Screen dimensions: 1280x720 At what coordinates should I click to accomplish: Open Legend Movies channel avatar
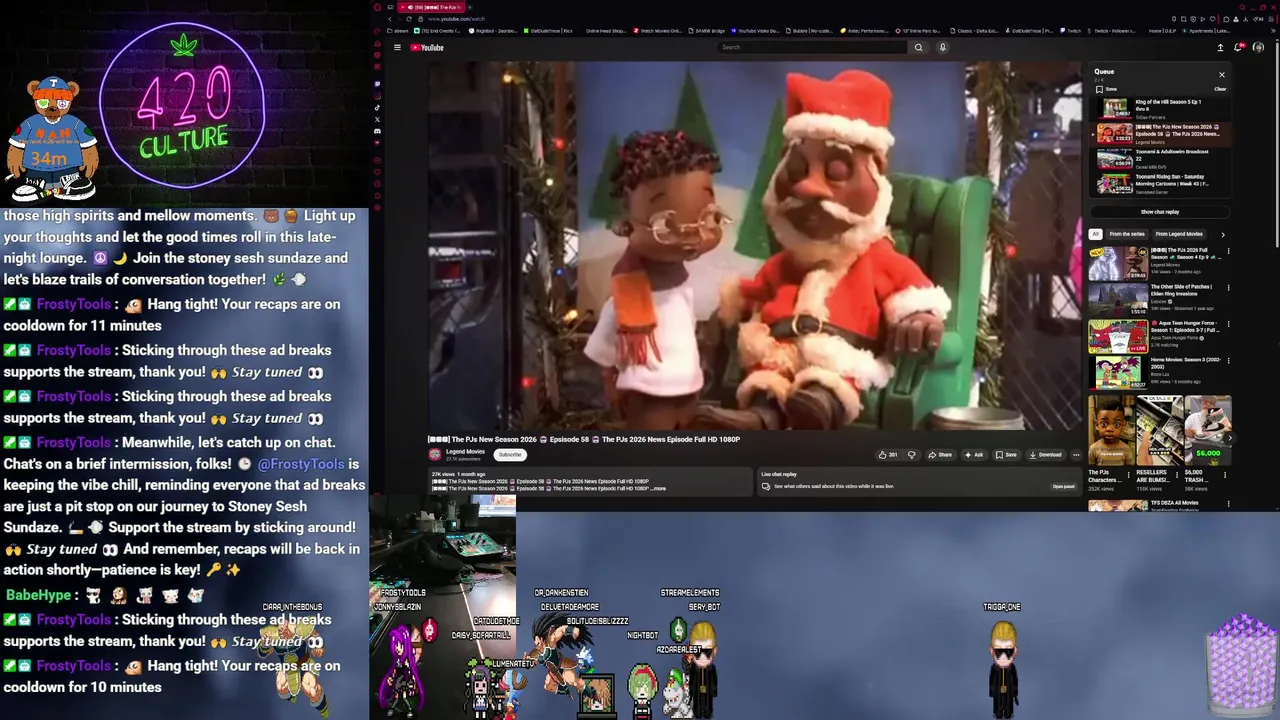[435, 455]
